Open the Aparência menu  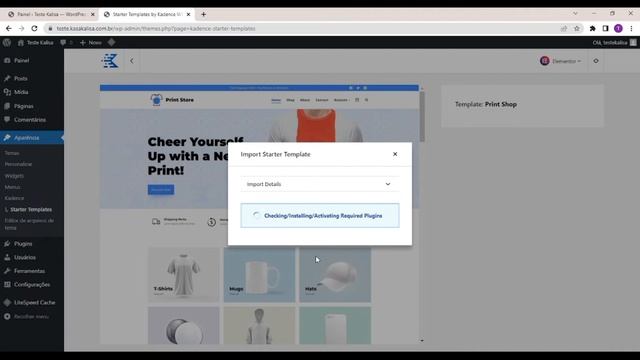point(32,138)
